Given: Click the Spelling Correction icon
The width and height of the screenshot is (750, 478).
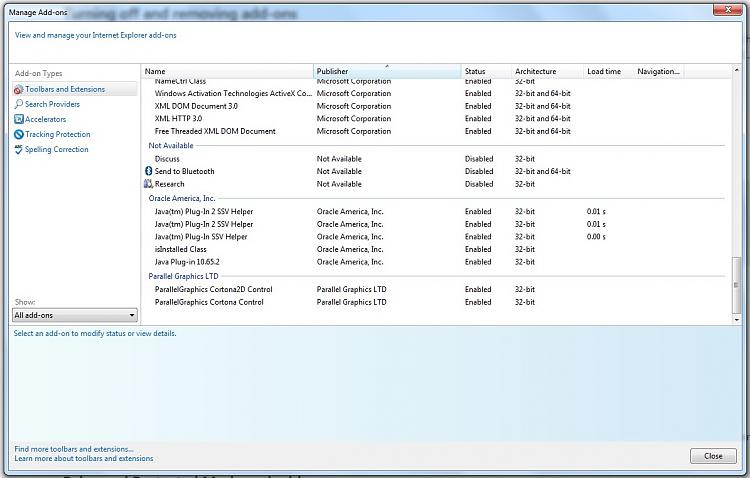Looking at the screenshot, I should tap(19, 149).
